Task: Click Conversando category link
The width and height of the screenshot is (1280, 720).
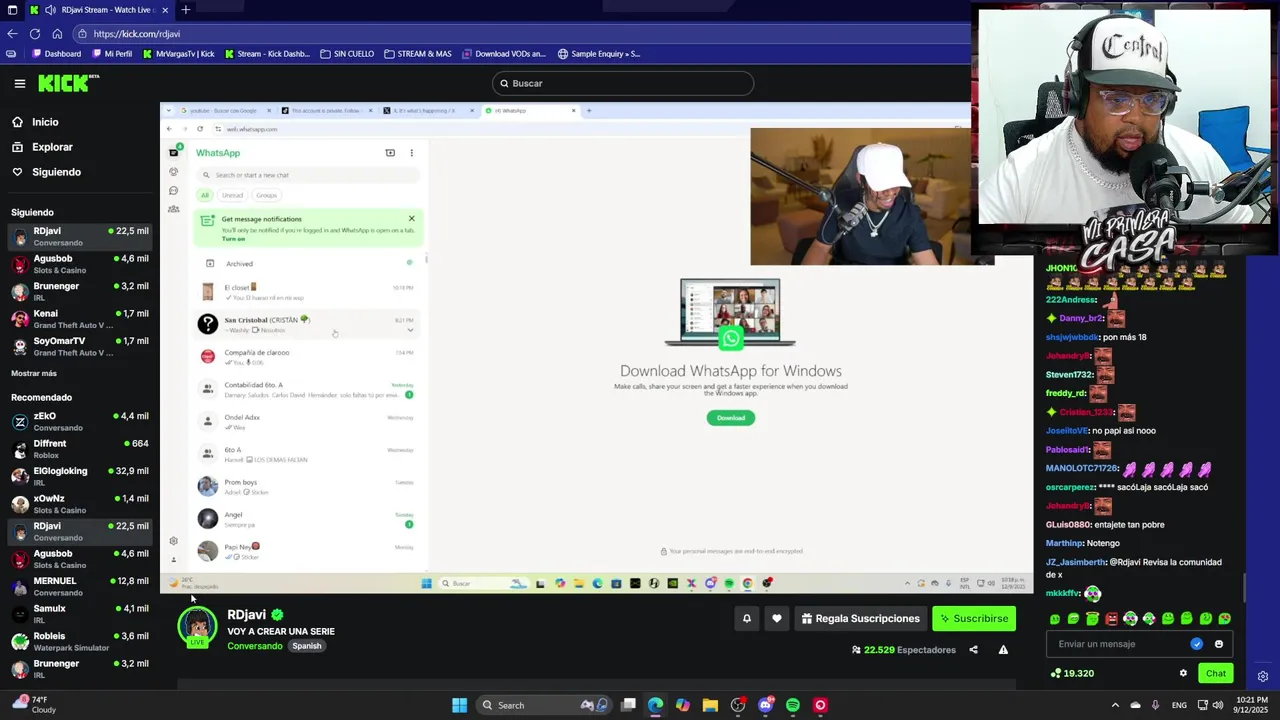Action: click(255, 646)
